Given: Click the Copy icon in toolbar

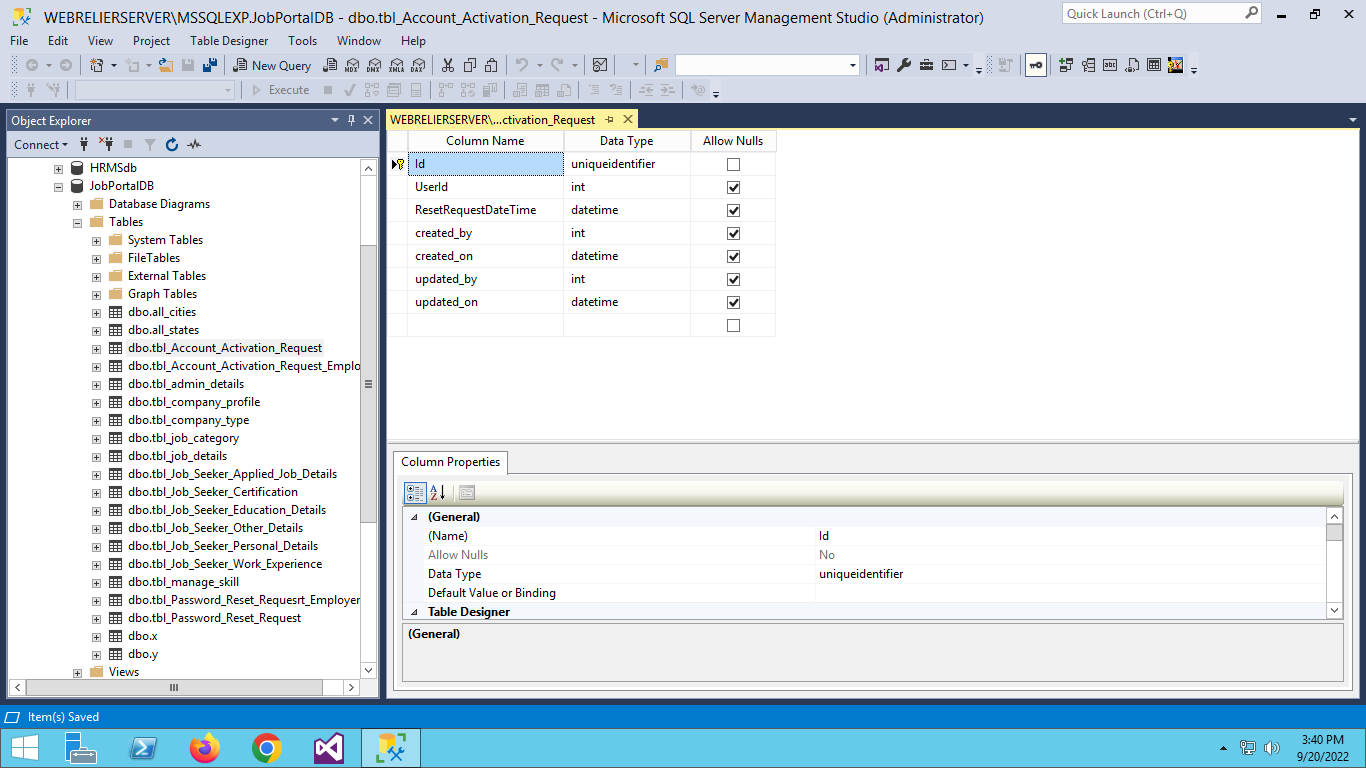Looking at the screenshot, I should tap(469, 65).
